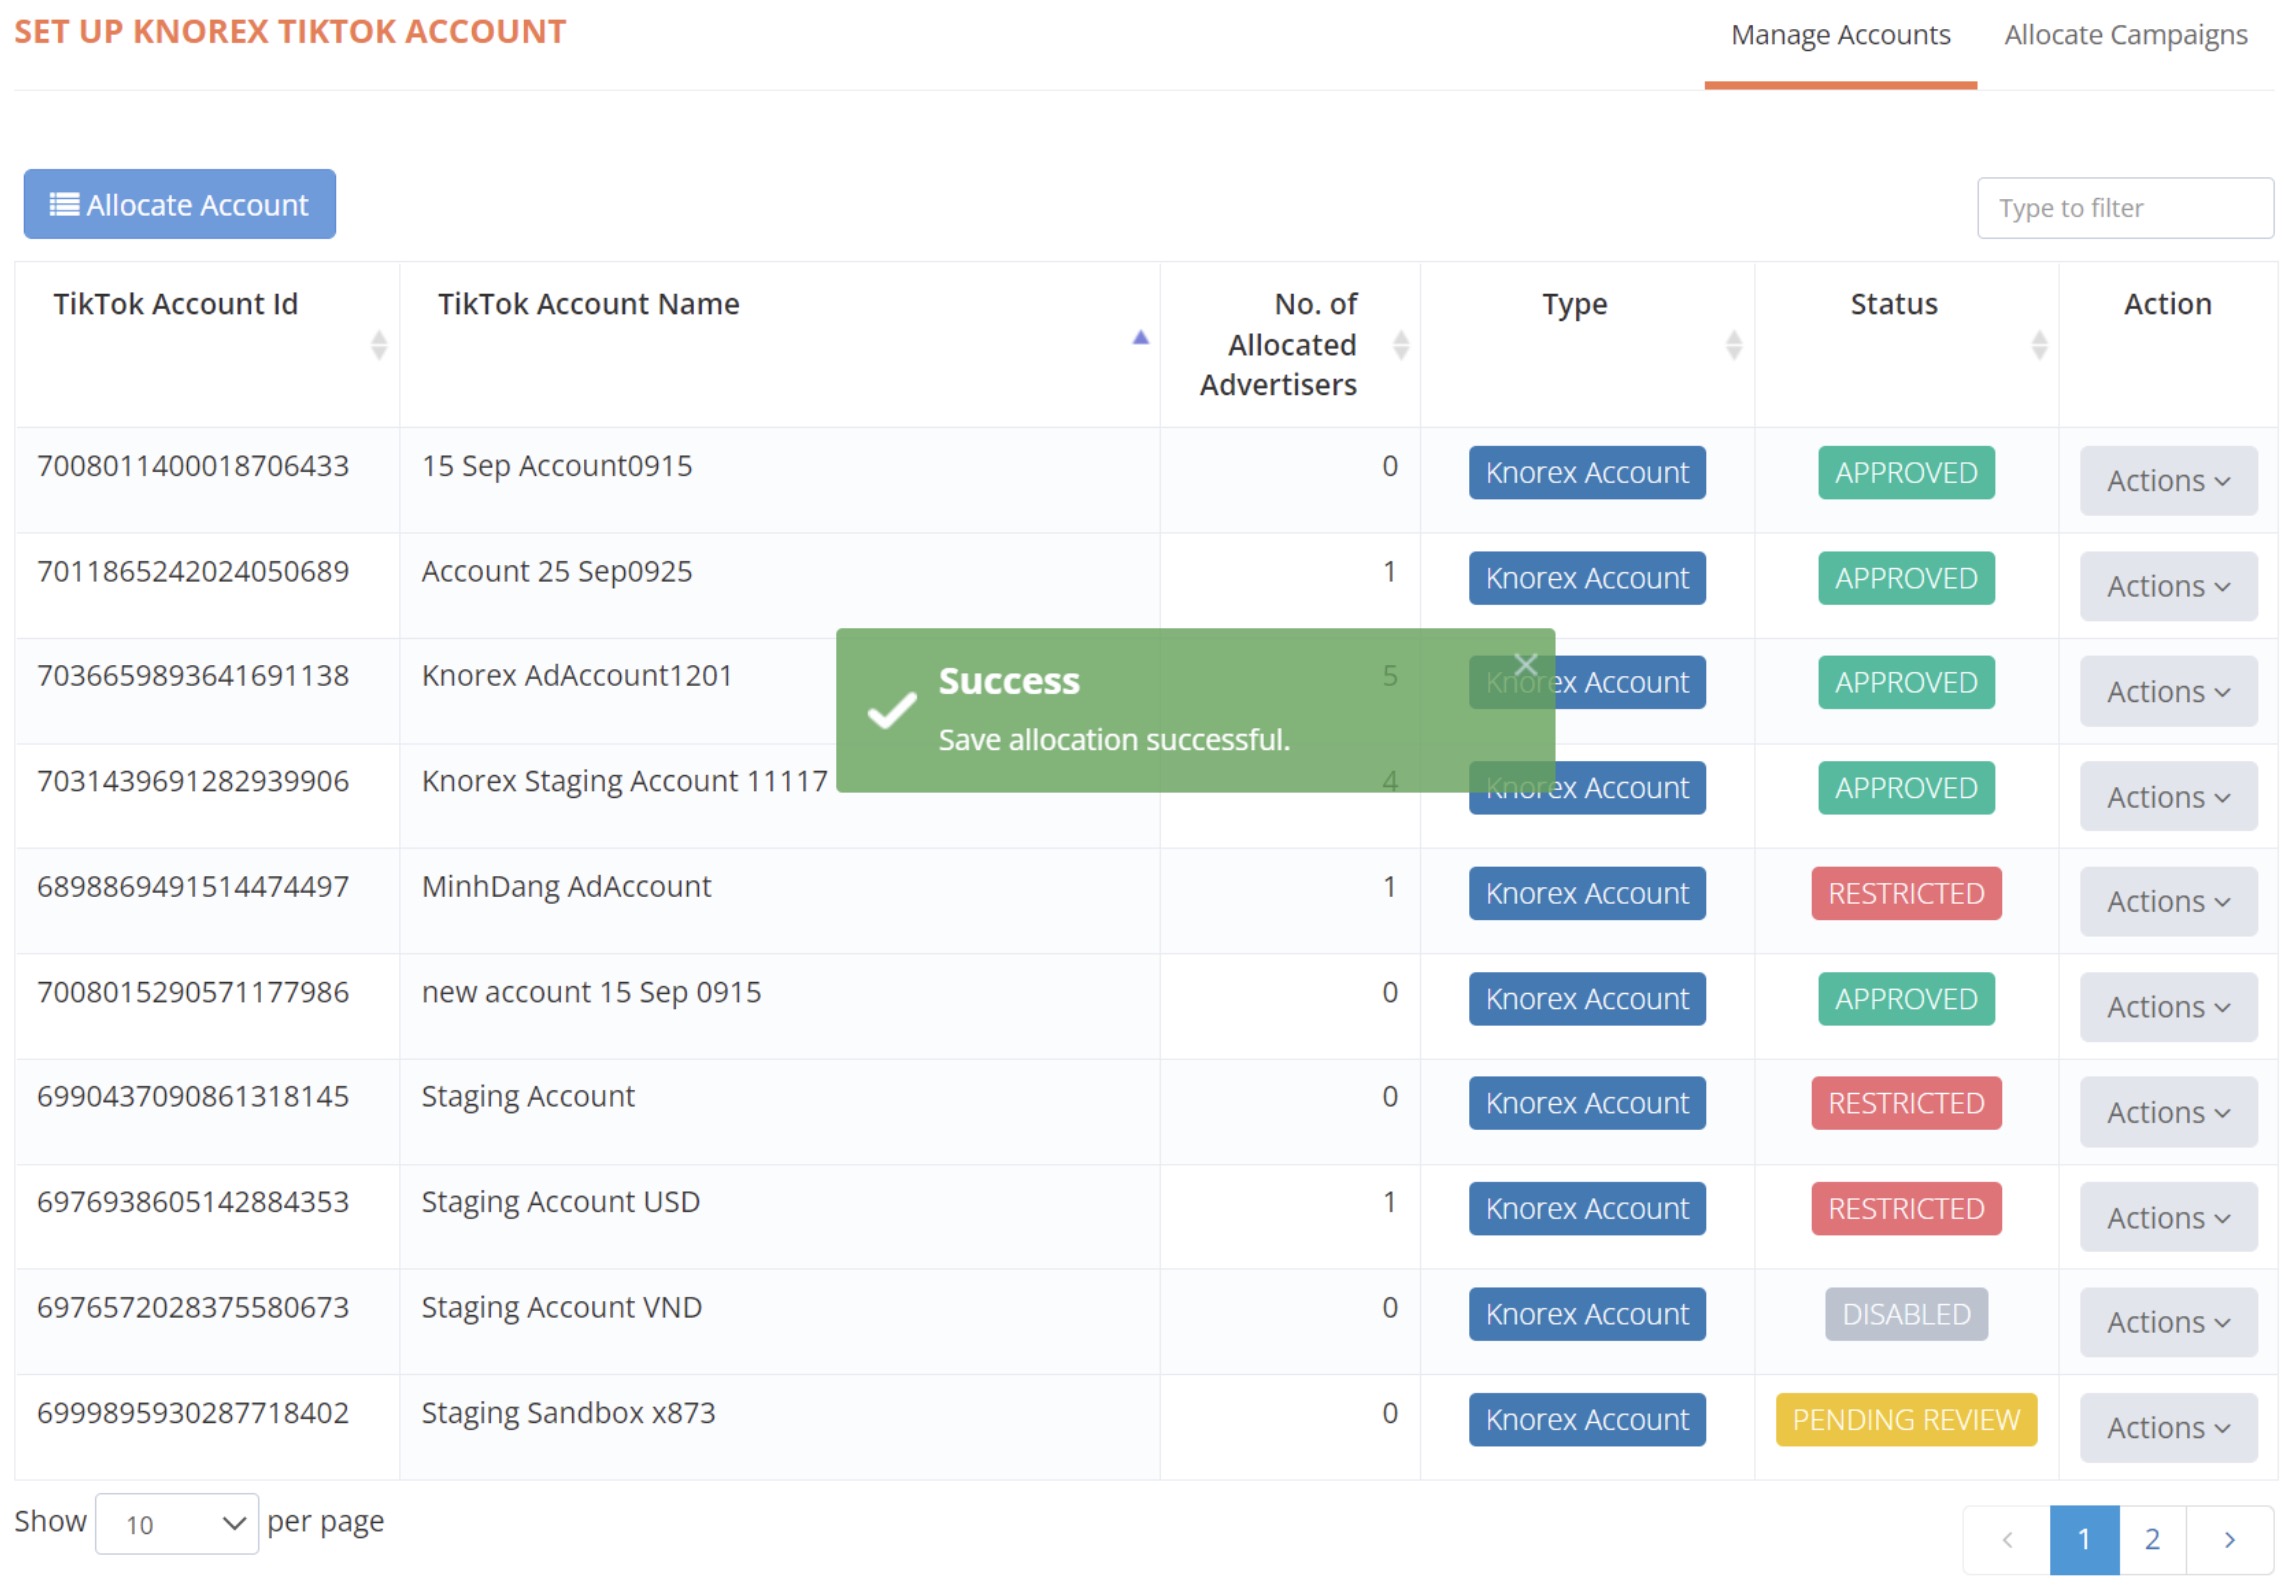Click APPROVED badge for new account 15 Sep 0915
The height and width of the screenshot is (1588, 2296).
tap(1906, 1000)
